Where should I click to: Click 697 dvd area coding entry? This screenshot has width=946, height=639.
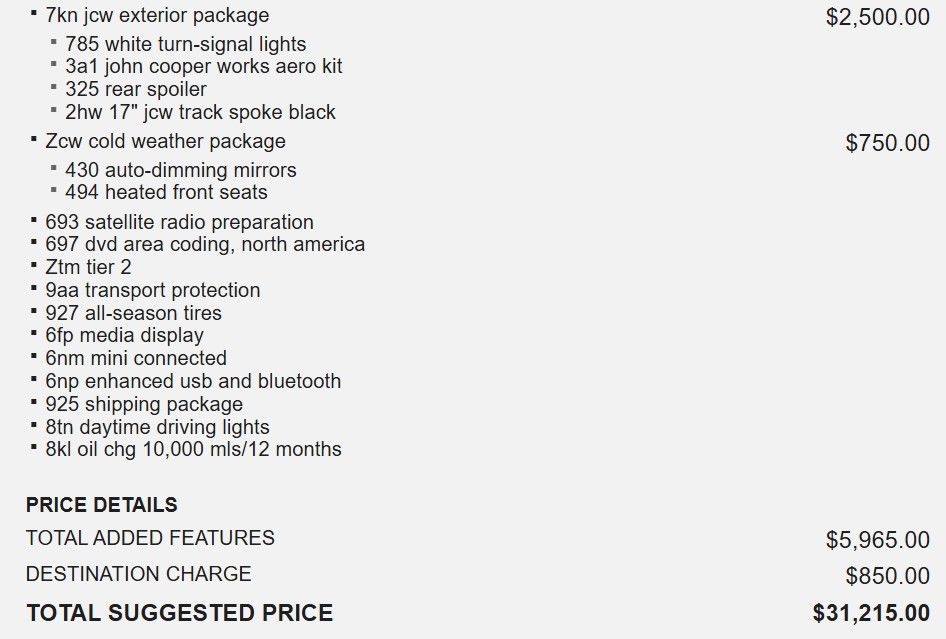[x=205, y=244]
